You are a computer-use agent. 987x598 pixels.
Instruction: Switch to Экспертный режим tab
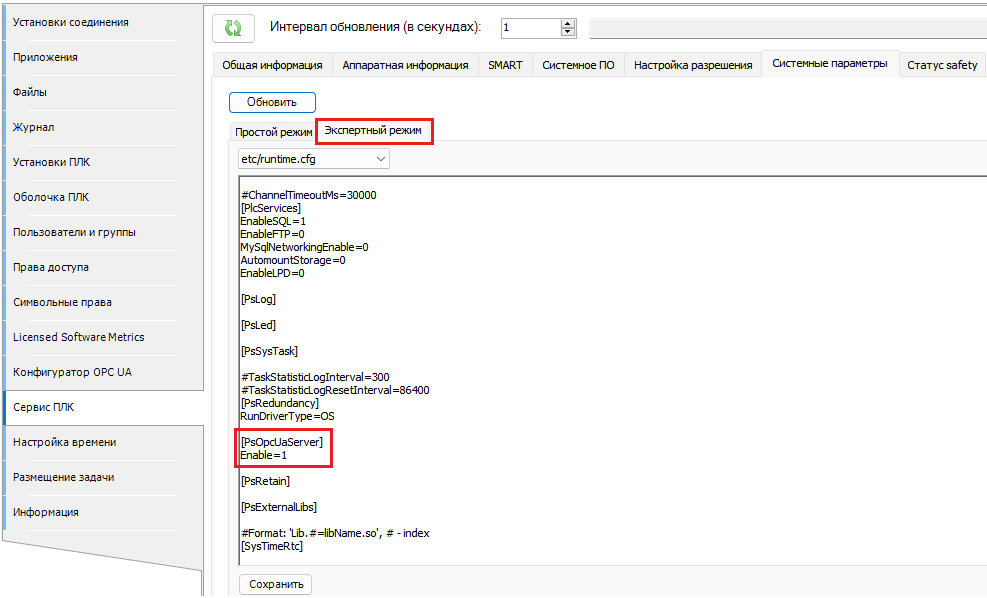(374, 131)
